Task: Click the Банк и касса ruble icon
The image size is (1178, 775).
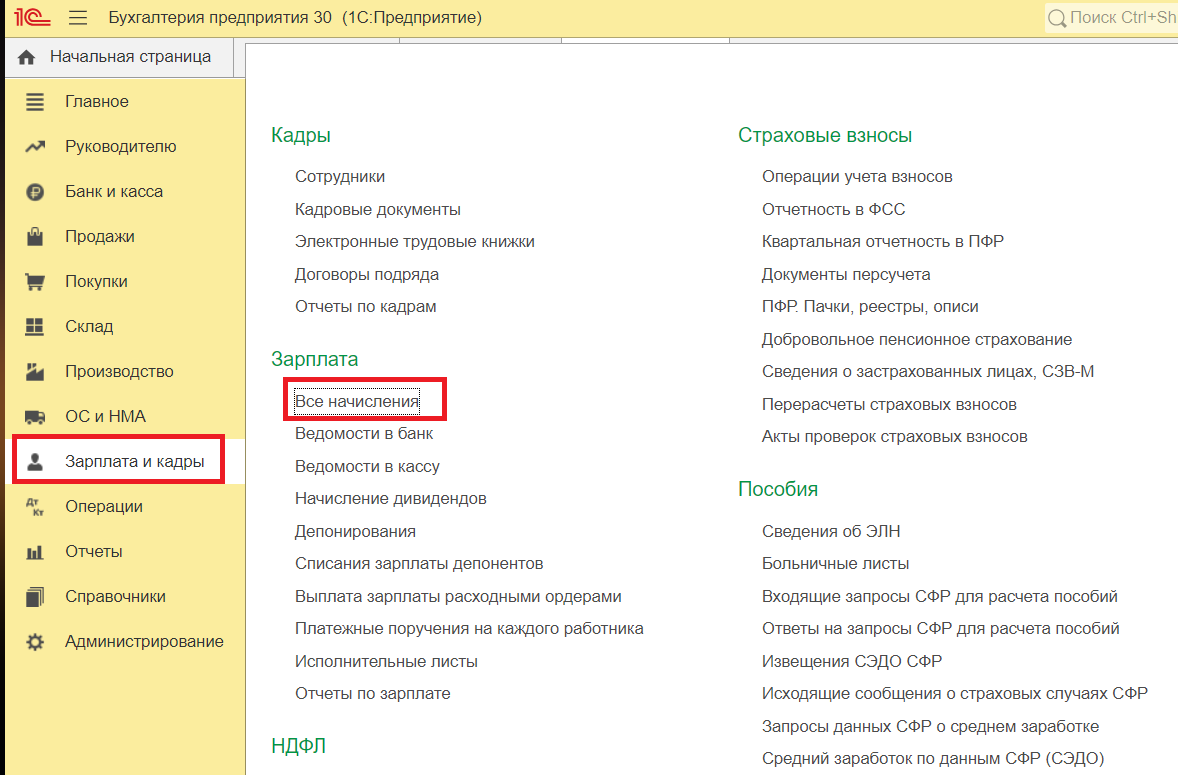Action: tap(35, 191)
